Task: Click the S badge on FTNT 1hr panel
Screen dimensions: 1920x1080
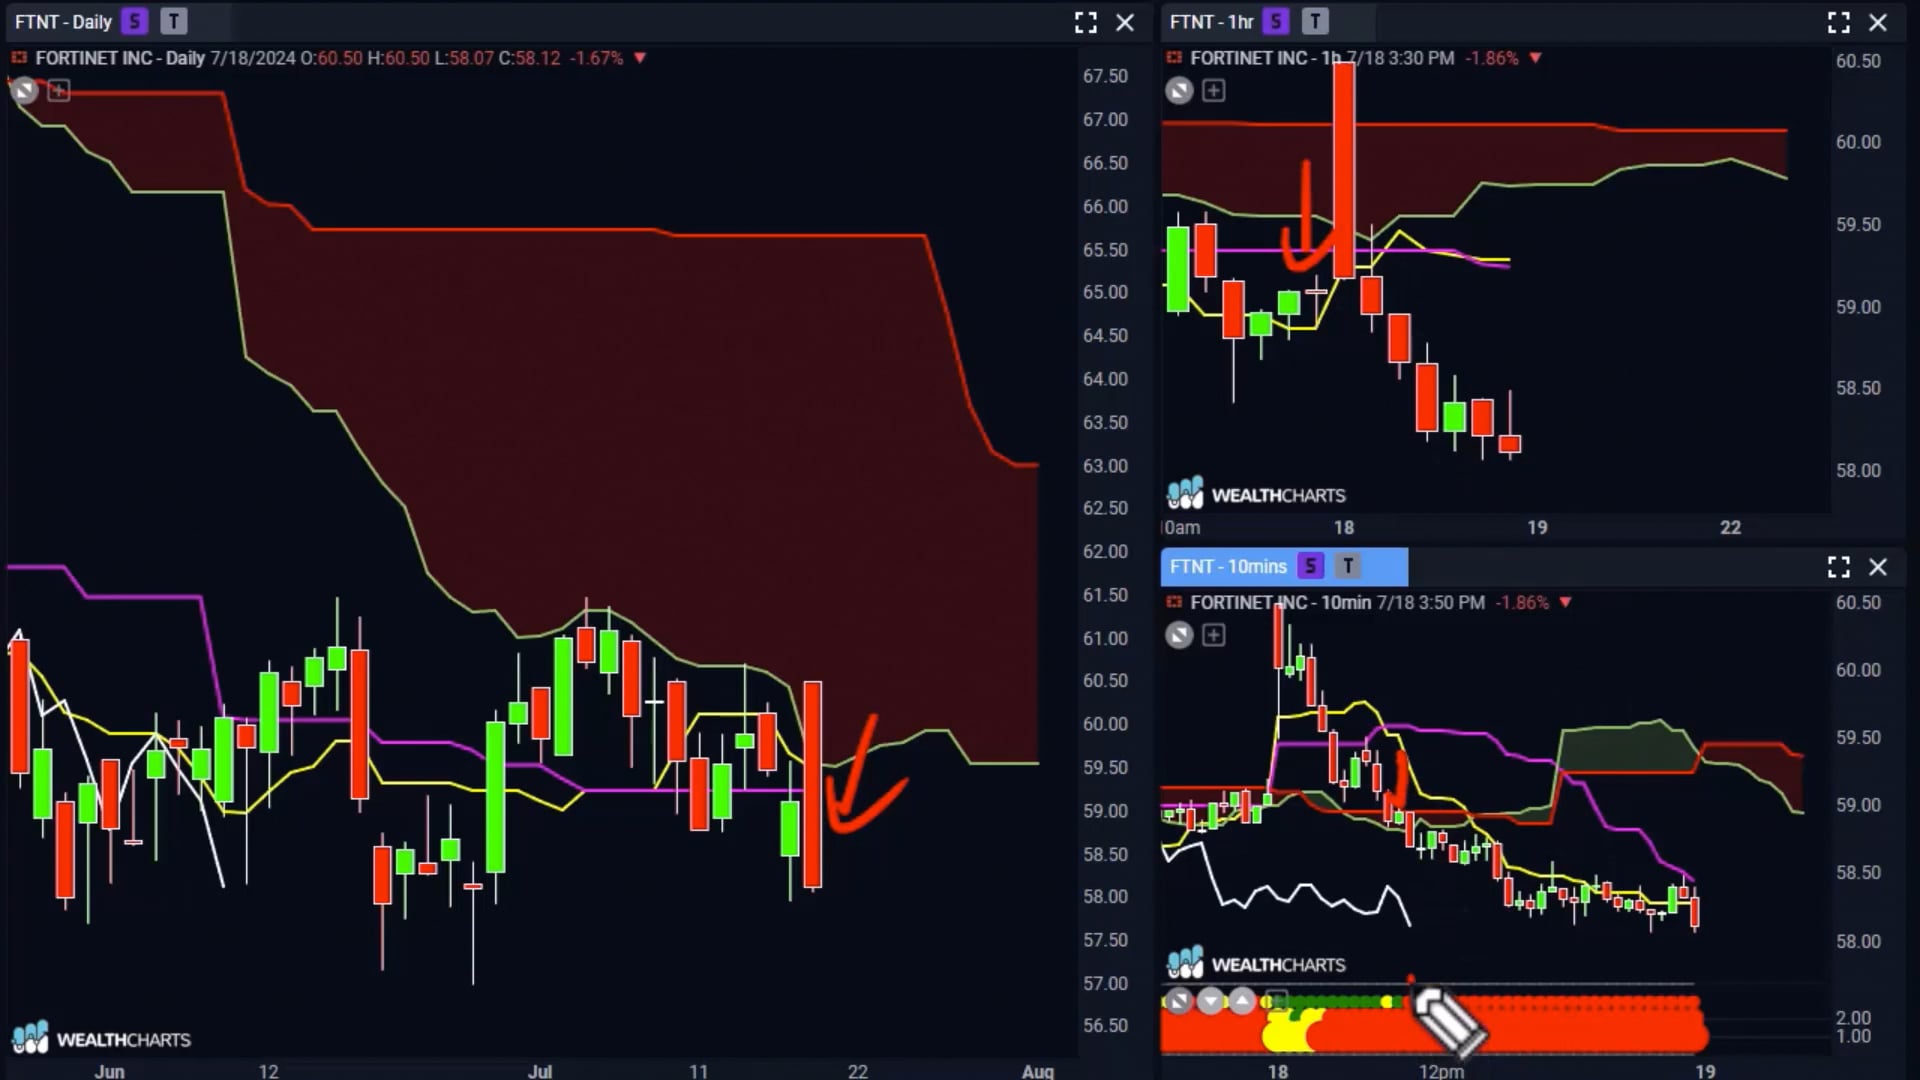Action: click(1275, 21)
